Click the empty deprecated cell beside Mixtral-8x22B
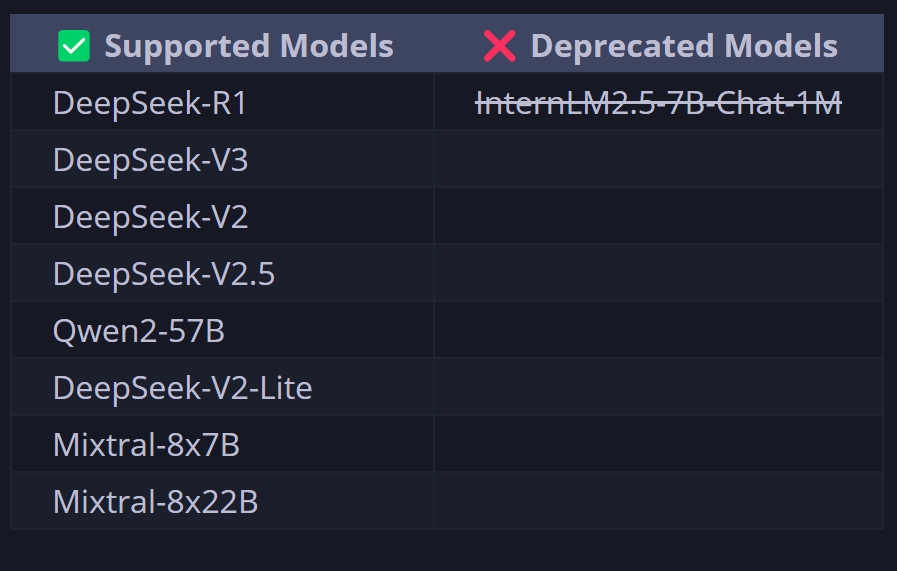 (658, 501)
